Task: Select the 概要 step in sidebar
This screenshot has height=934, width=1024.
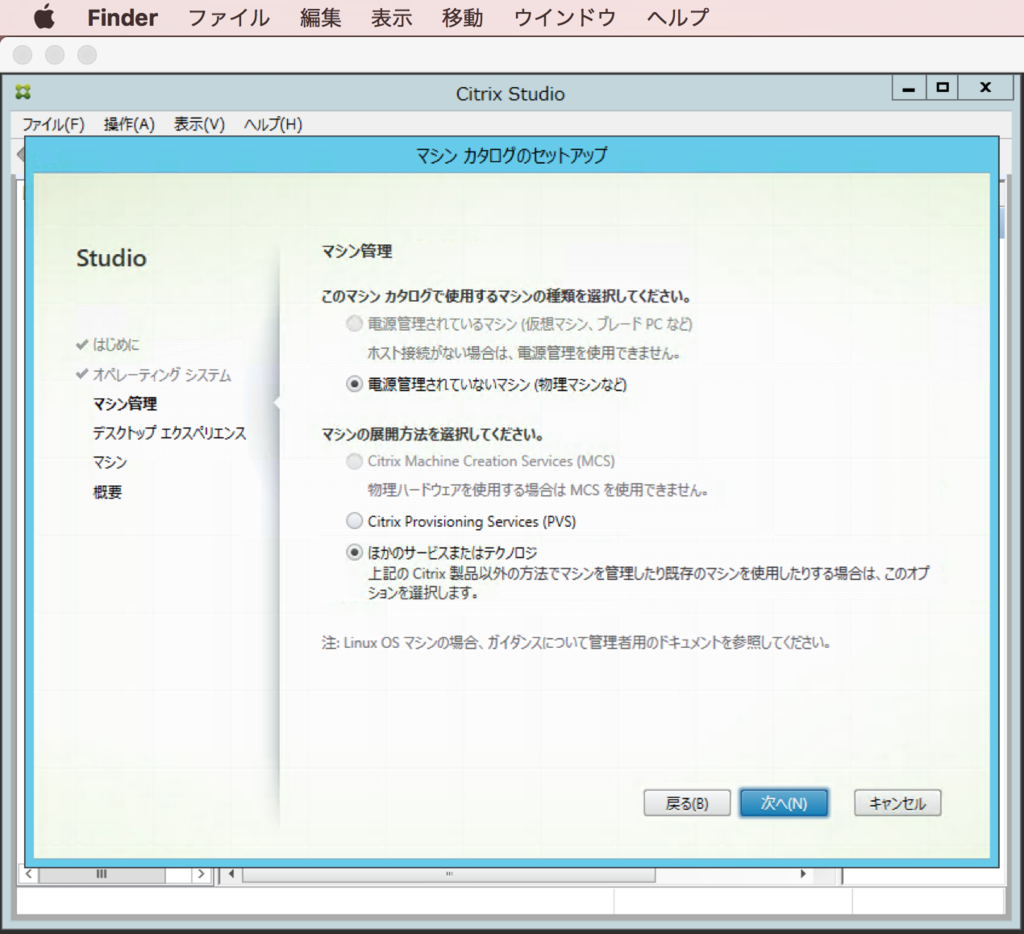Action: point(107,492)
